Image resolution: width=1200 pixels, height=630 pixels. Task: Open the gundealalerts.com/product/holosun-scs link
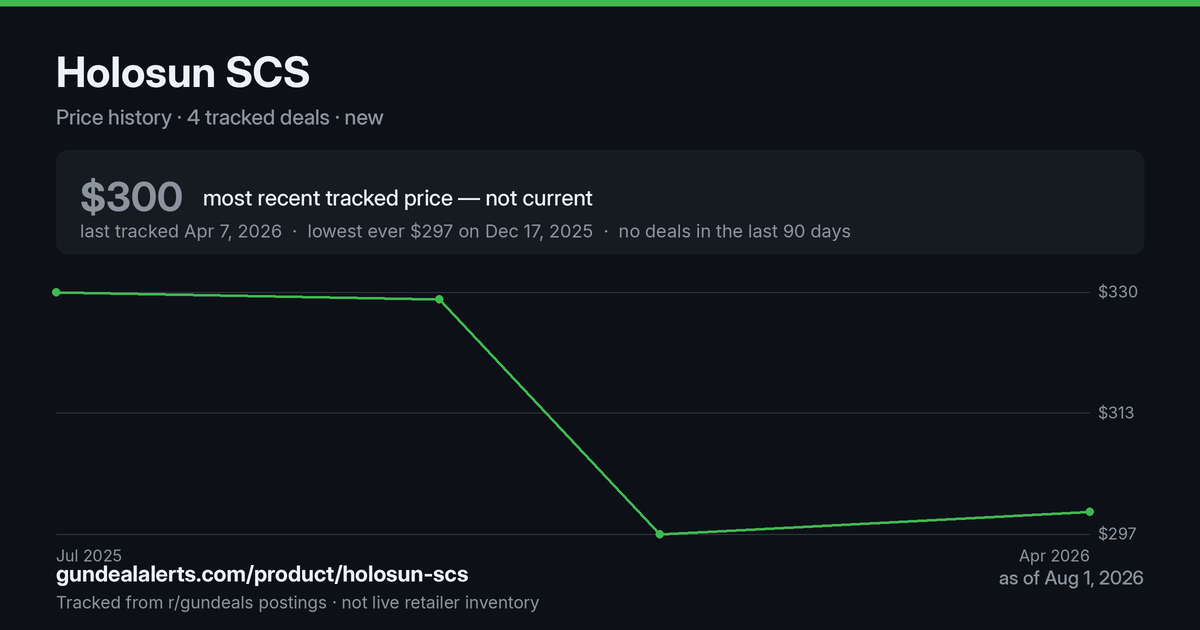[x=262, y=575]
